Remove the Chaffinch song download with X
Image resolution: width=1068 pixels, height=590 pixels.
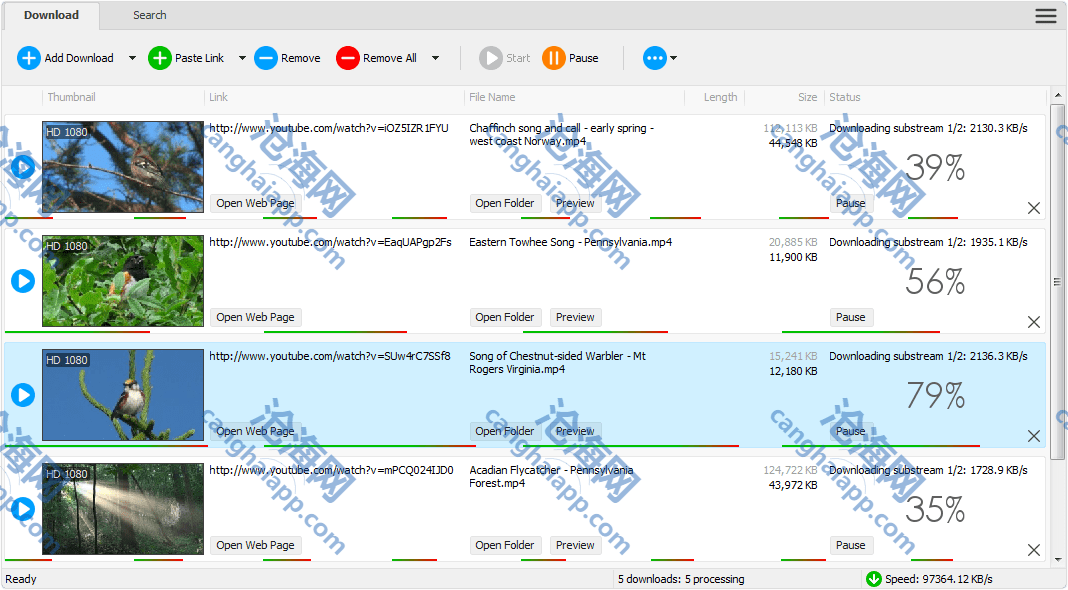pyautogui.click(x=1034, y=208)
